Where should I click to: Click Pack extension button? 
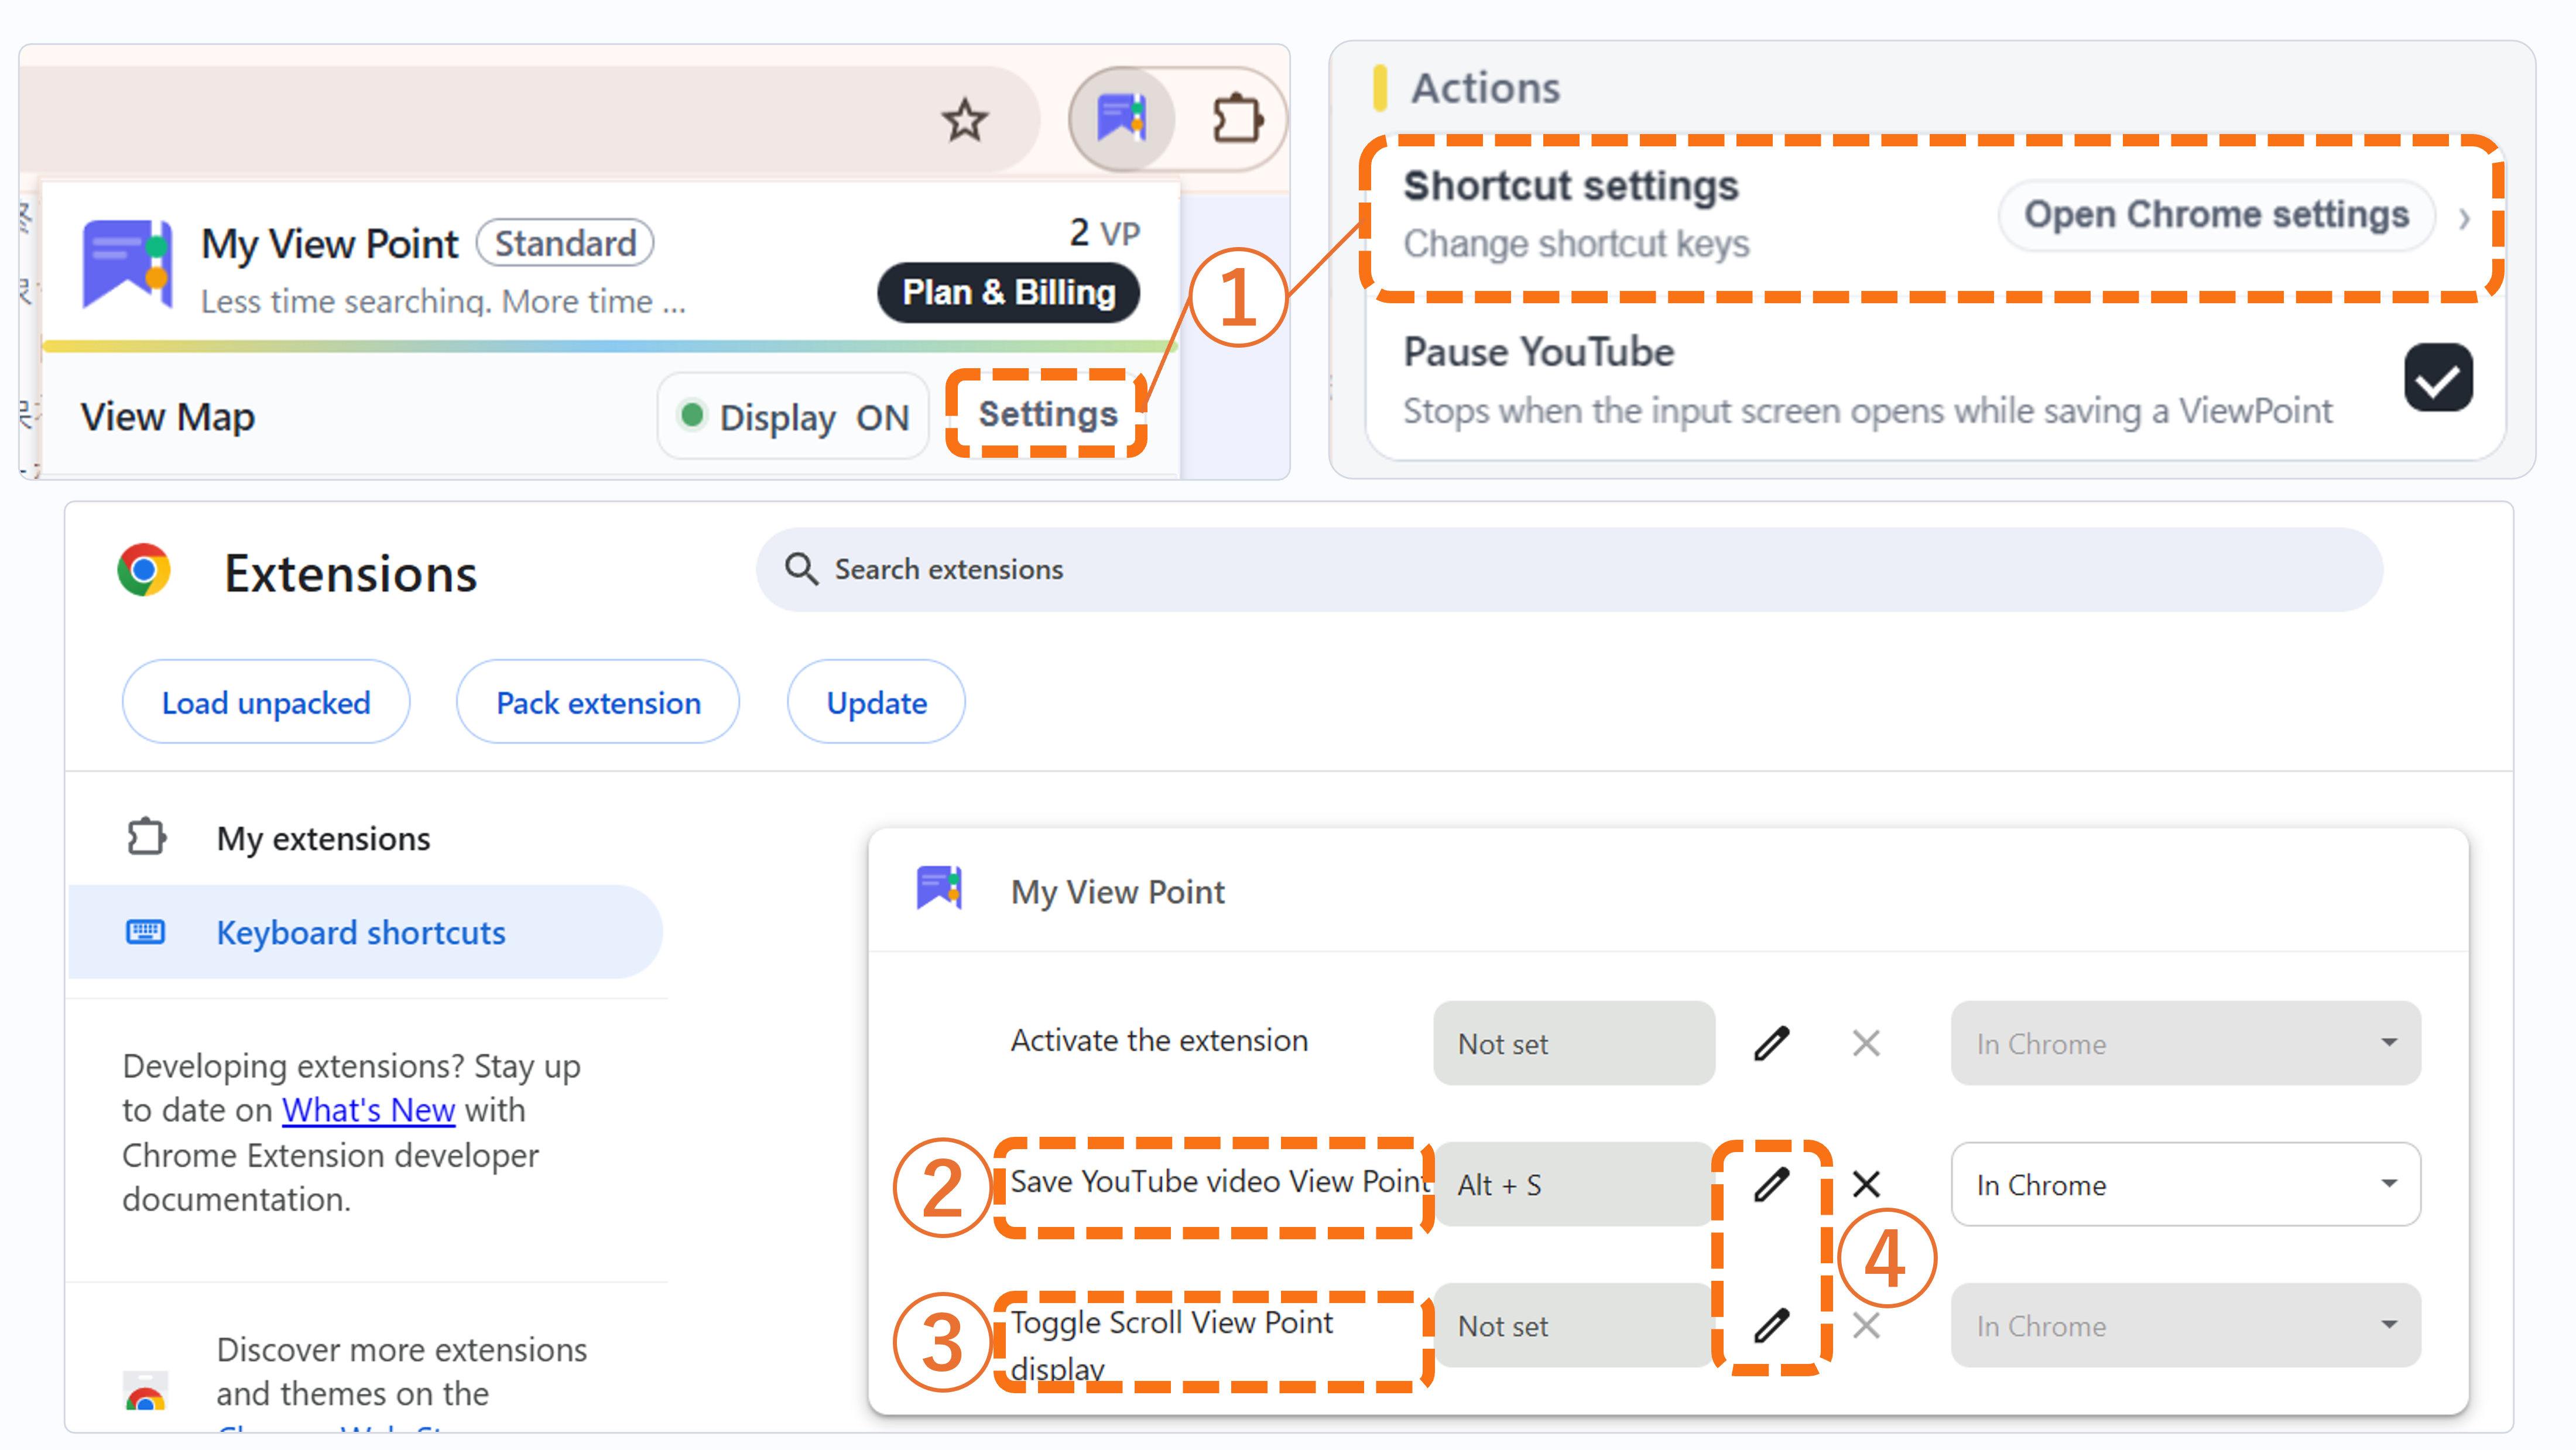click(598, 702)
